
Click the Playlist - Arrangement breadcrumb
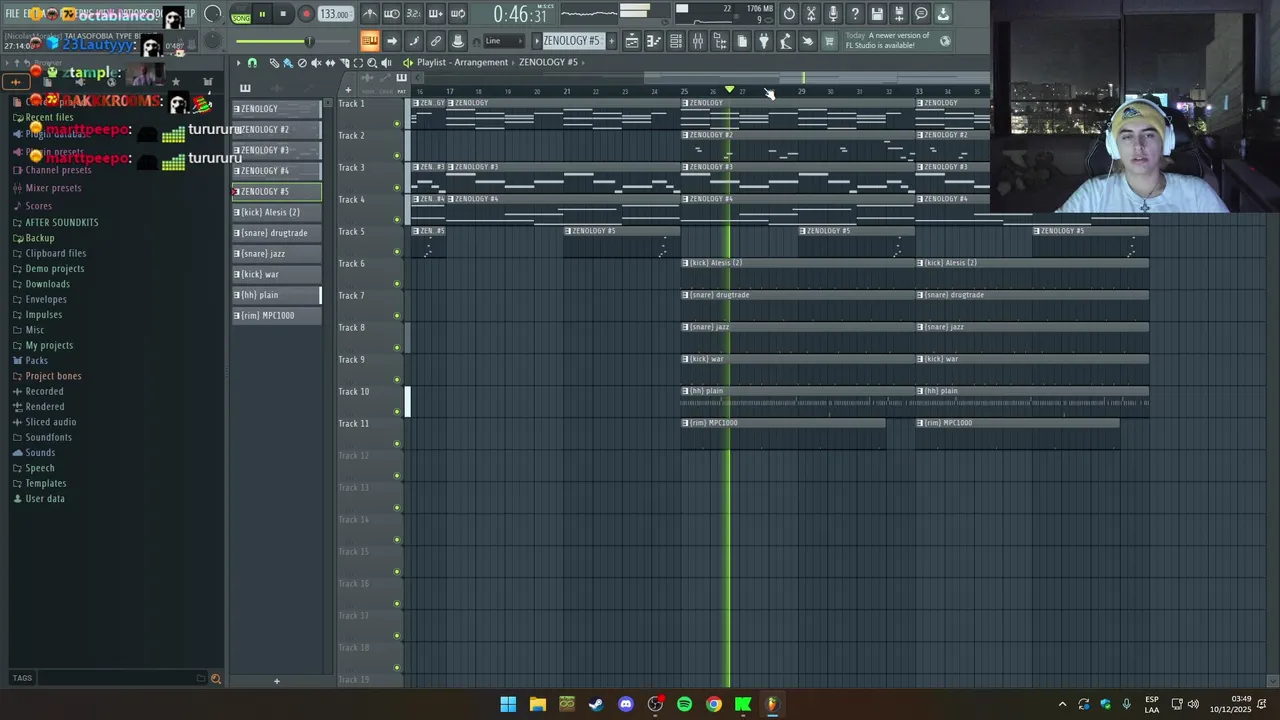click(462, 63)
